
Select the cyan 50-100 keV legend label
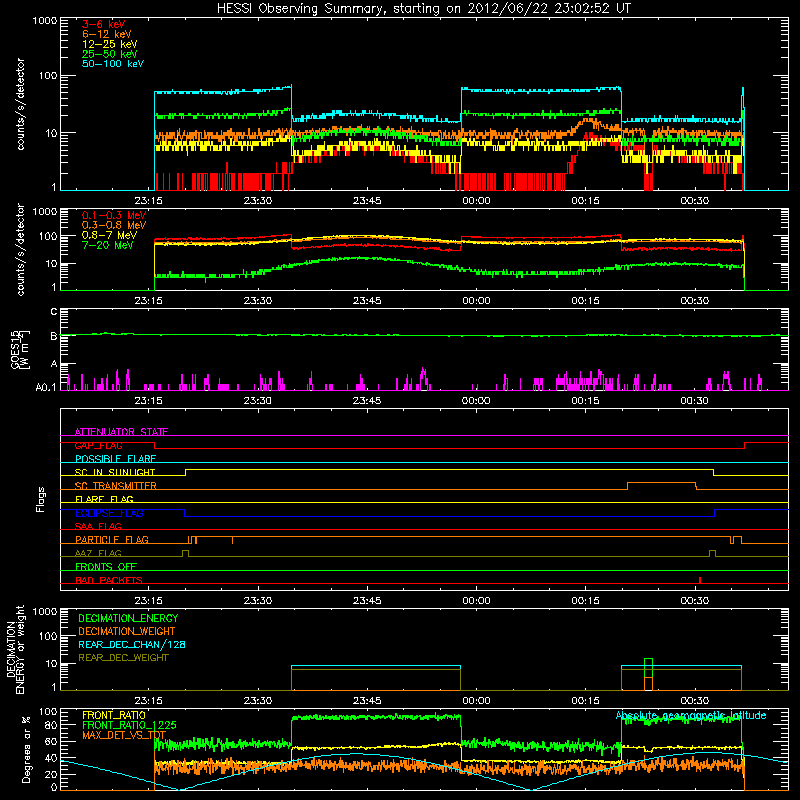[113, 64]
